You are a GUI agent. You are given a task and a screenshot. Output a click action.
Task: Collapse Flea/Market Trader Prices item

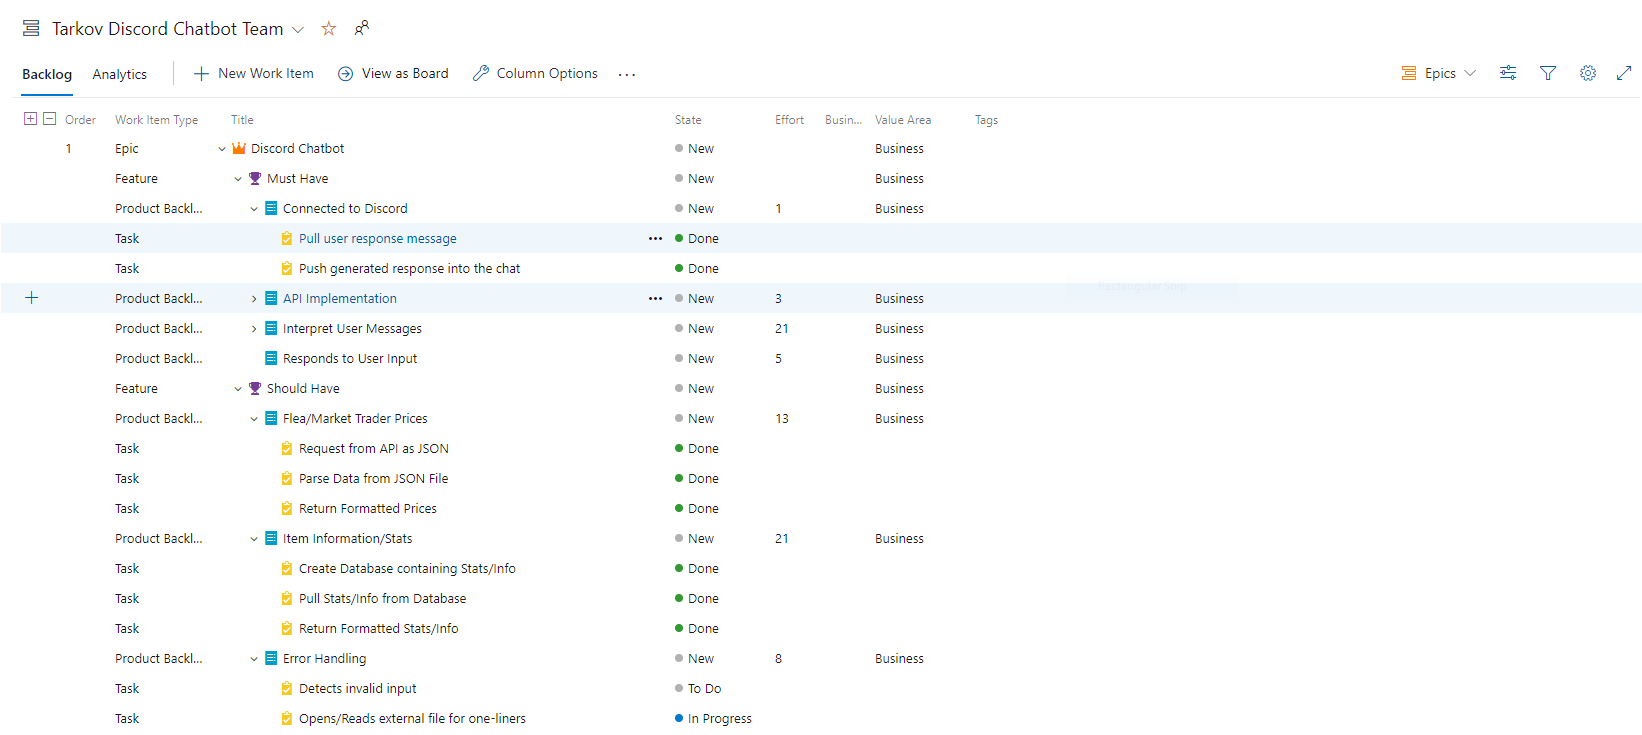click(x=254, y=419)
